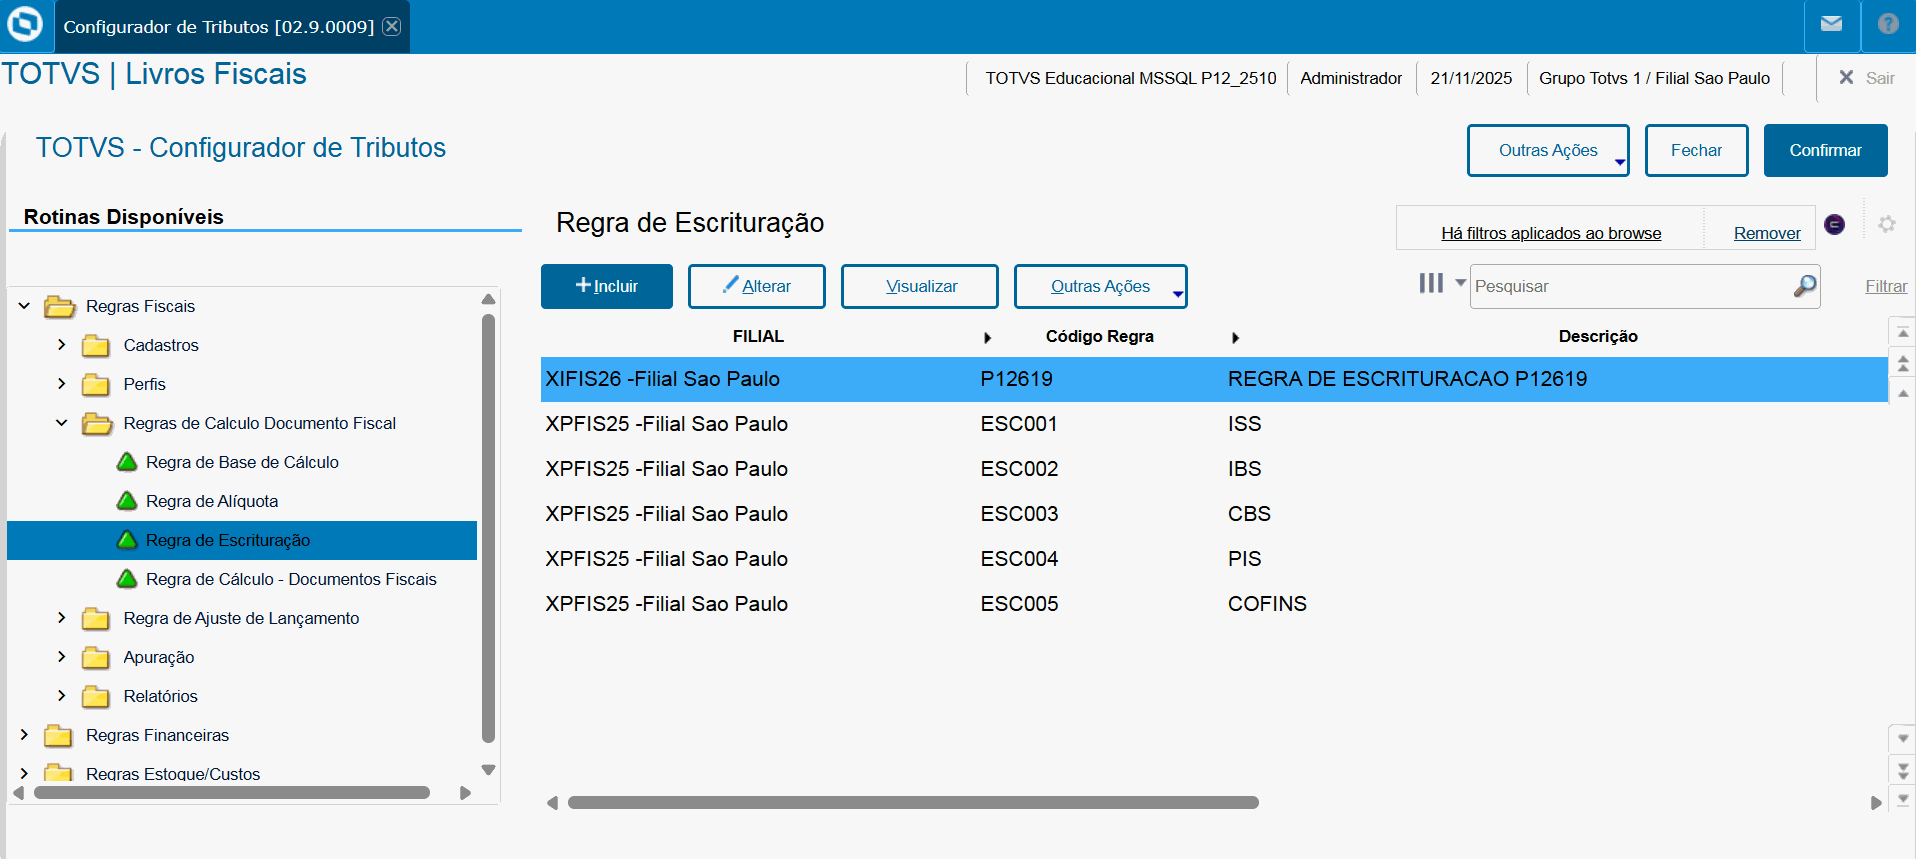Click green triangle icon of Regra de Alíquota
1916x859 pixels.
click(x=127, y=501)
